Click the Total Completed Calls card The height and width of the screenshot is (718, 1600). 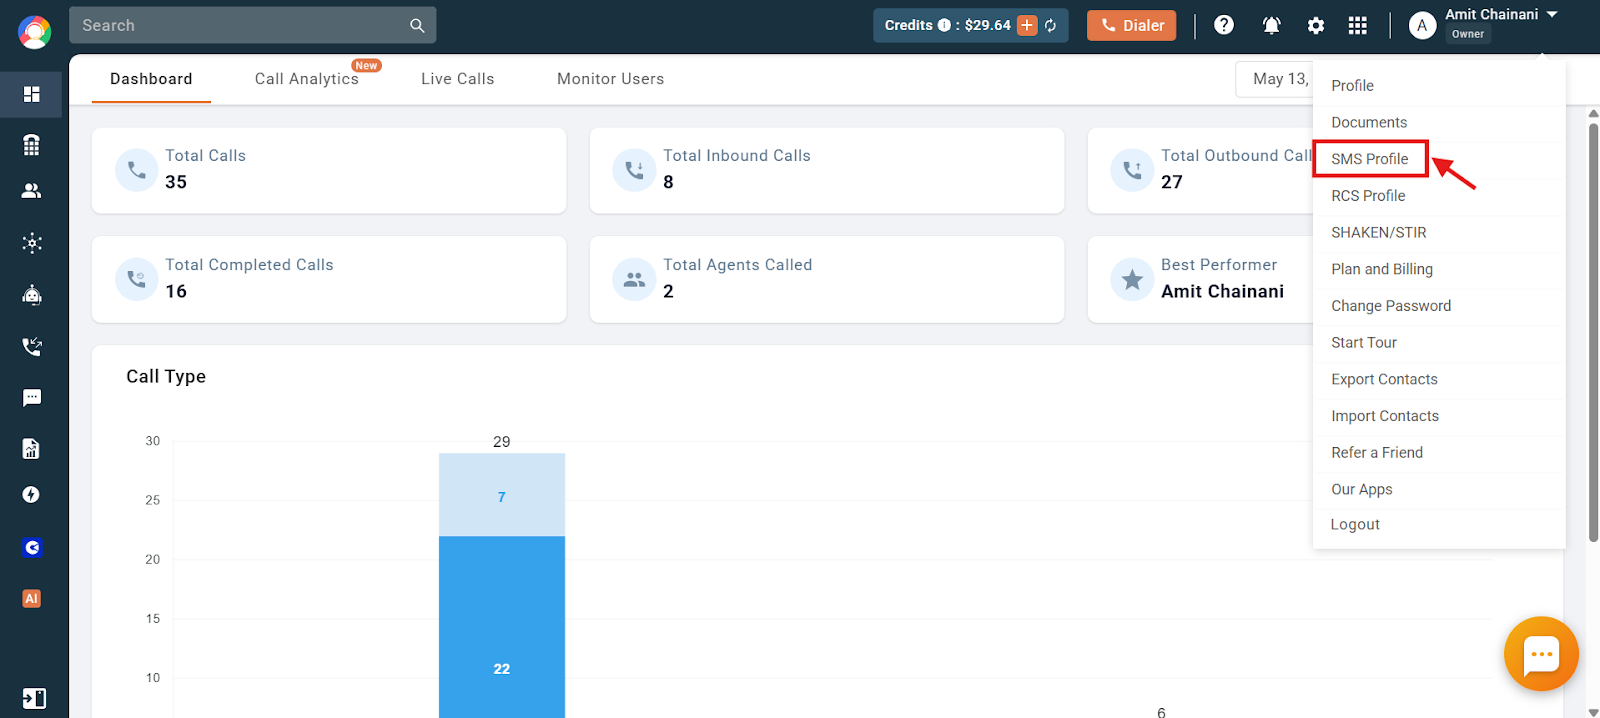[x=329, y=279]
